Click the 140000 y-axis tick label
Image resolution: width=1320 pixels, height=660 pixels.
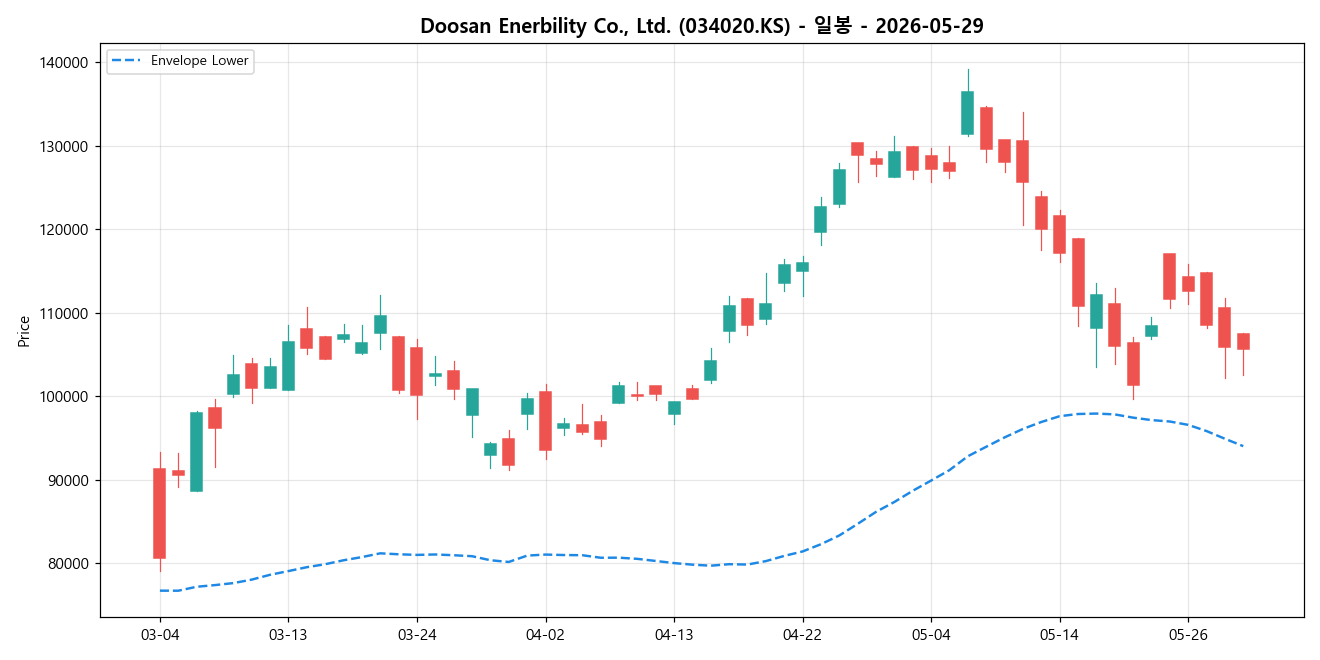point(64,63)
